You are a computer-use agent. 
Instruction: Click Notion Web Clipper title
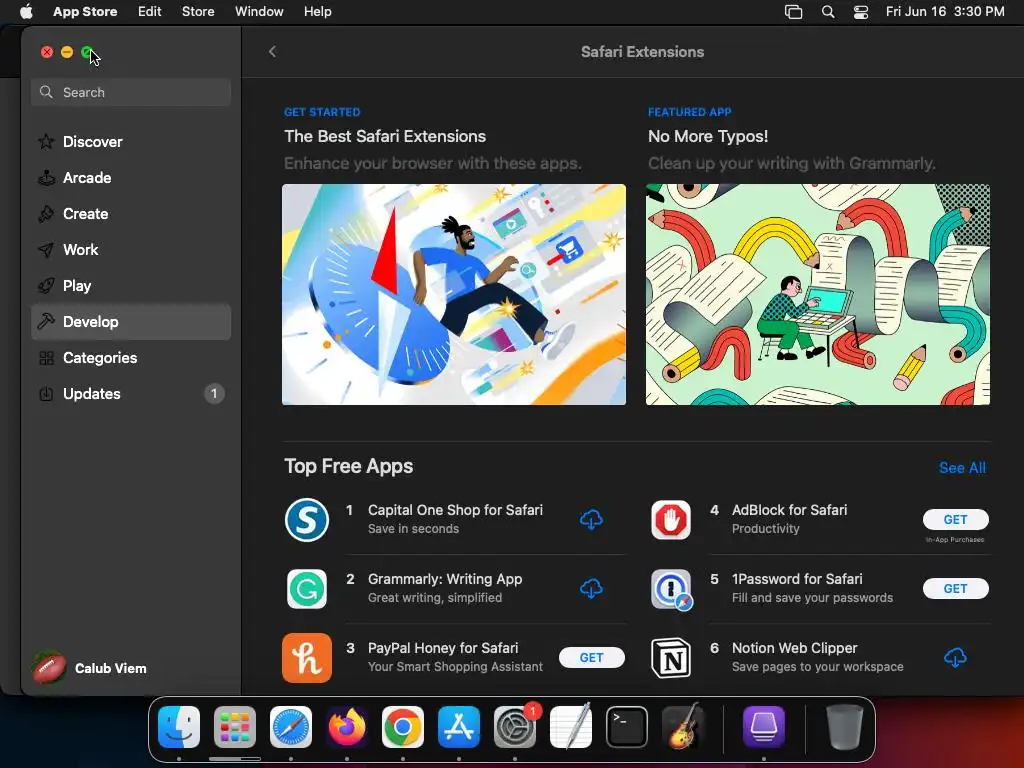pyautogui.click(x=794, y=648)
